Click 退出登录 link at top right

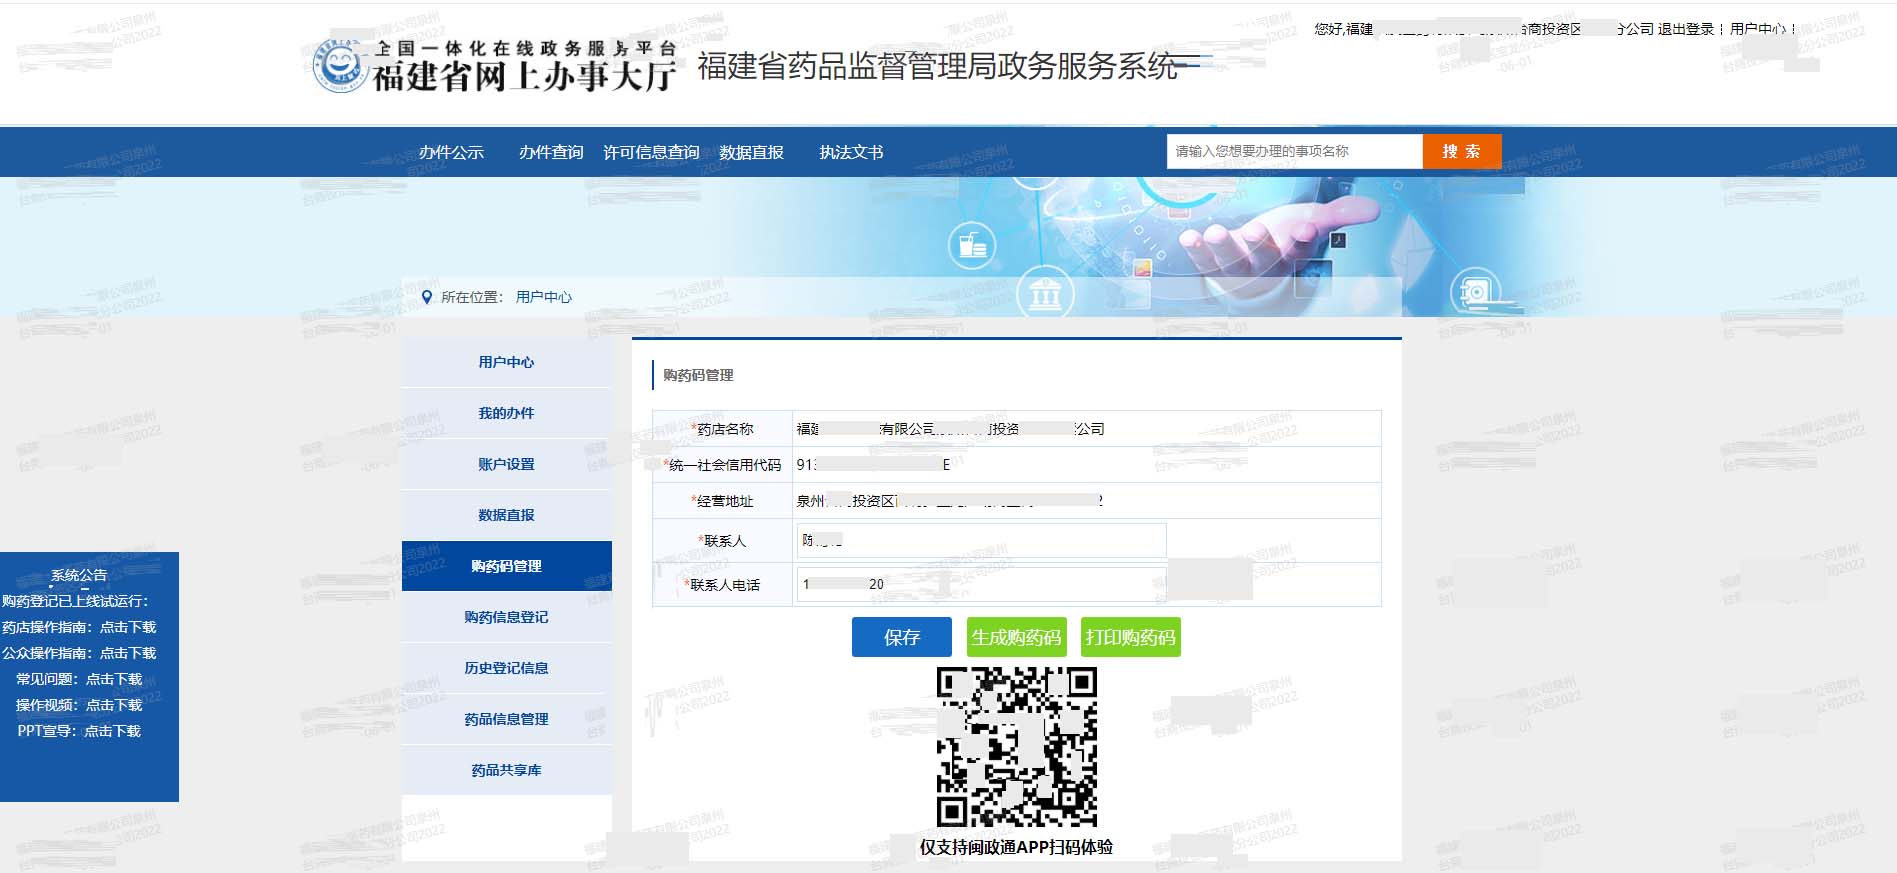1686,29
